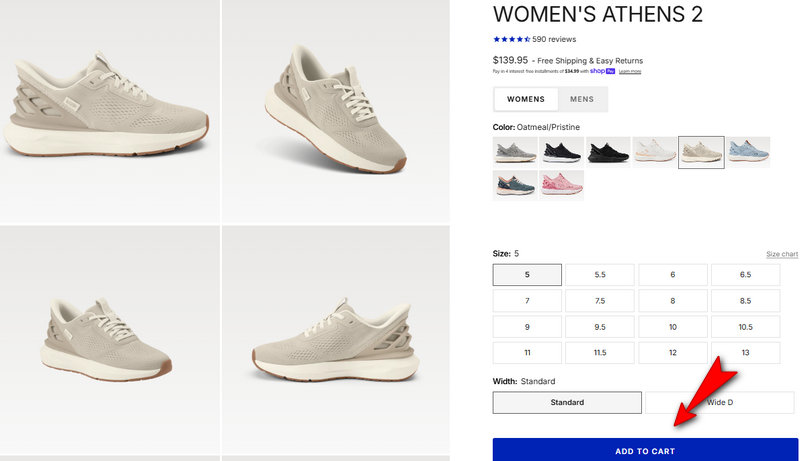Select the Standard width option
Screen dimensions: 800x461
(567, 403)
